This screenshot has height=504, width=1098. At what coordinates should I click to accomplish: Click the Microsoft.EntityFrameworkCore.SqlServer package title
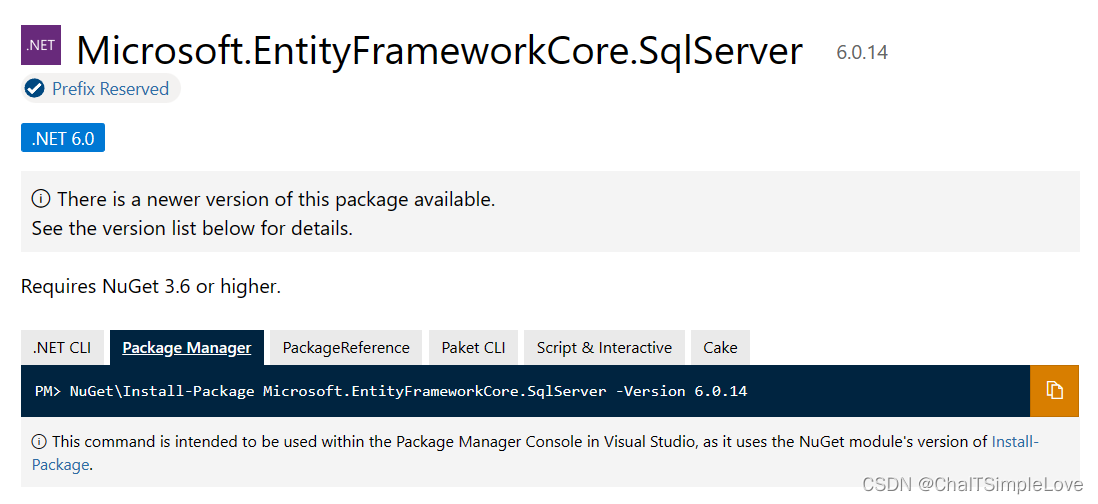[439, 50]
